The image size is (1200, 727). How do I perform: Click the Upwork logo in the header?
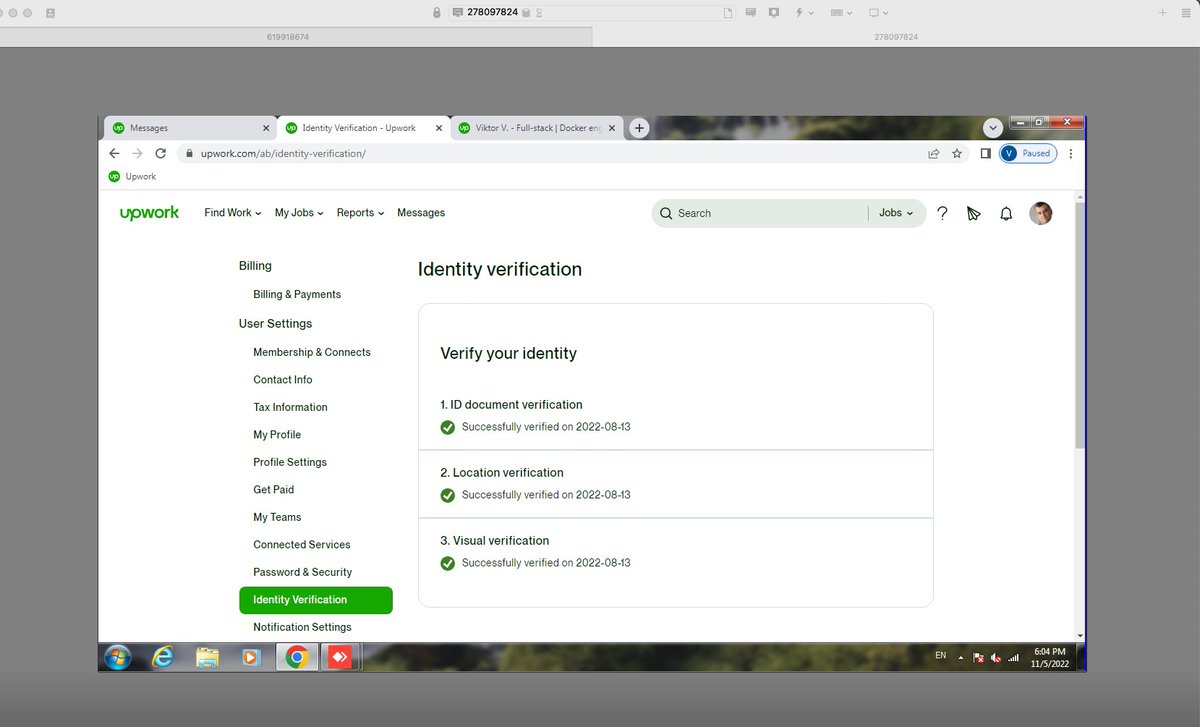click(x=149, y=213)
